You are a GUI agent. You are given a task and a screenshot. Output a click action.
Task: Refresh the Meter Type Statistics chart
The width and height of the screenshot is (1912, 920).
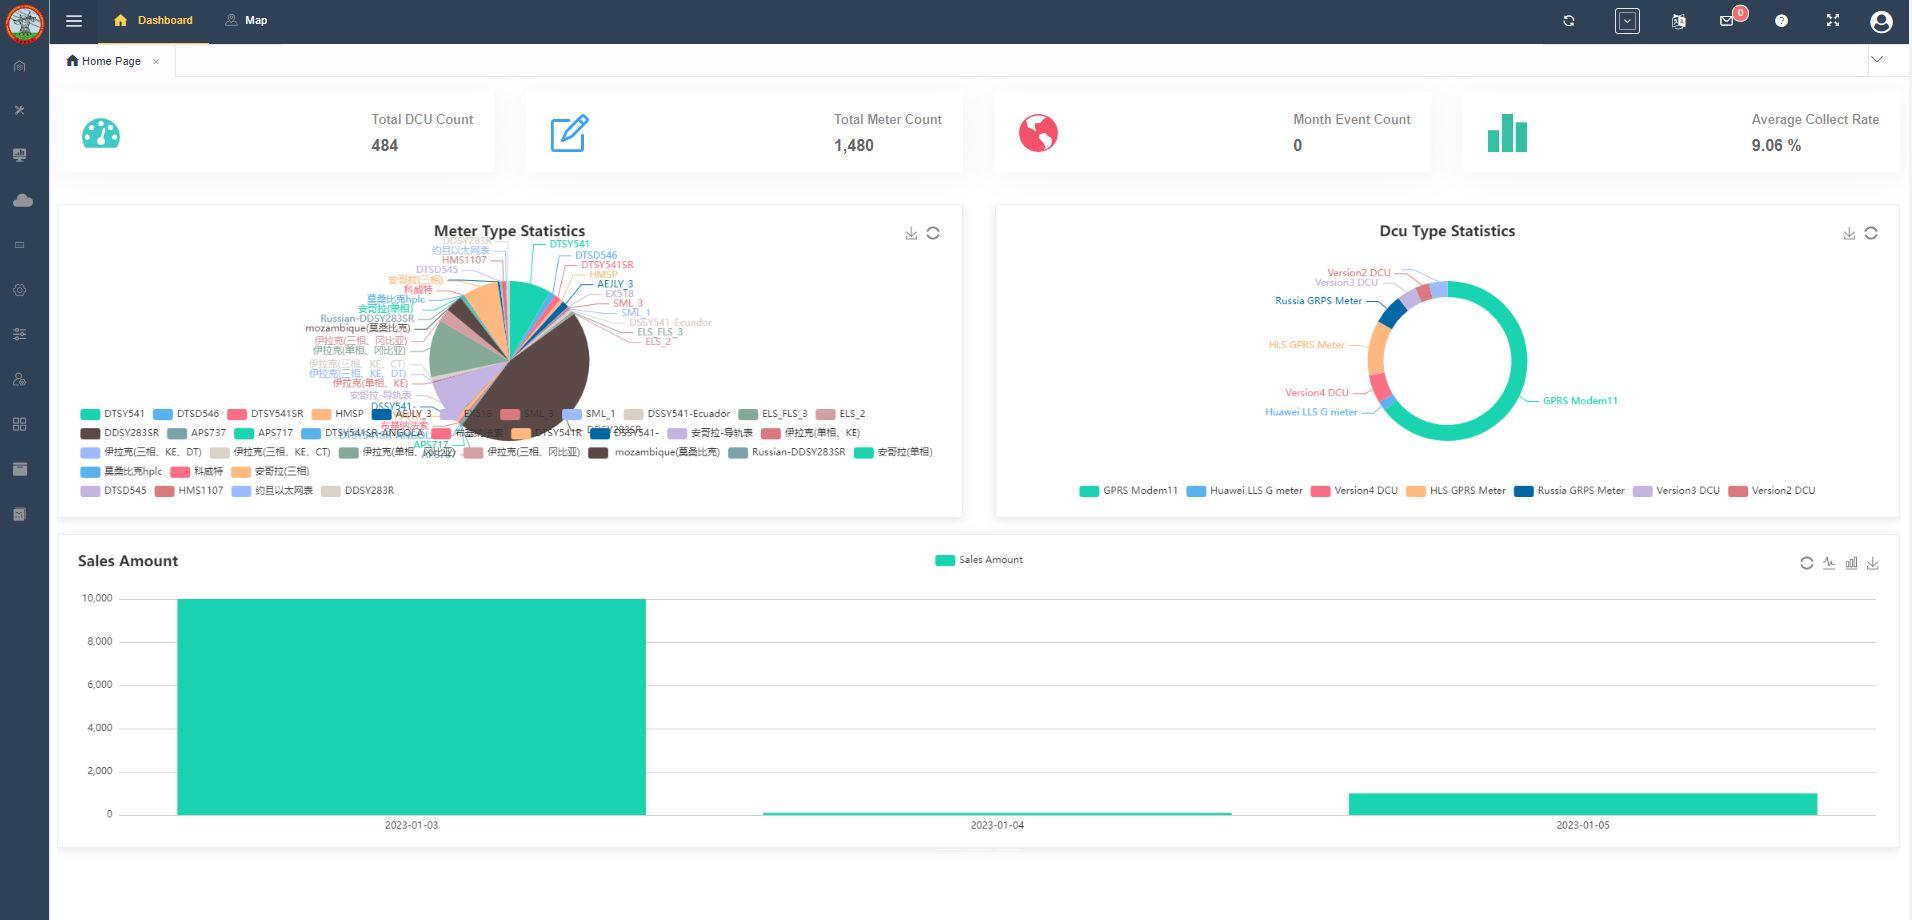(933, 232)
